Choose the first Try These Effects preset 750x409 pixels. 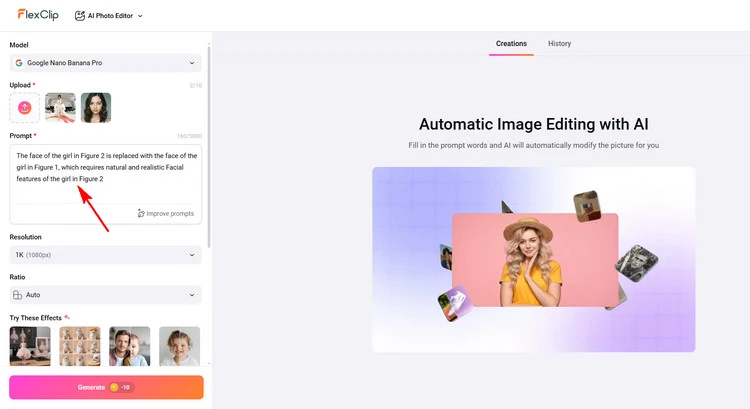click(x=30, y=345)
